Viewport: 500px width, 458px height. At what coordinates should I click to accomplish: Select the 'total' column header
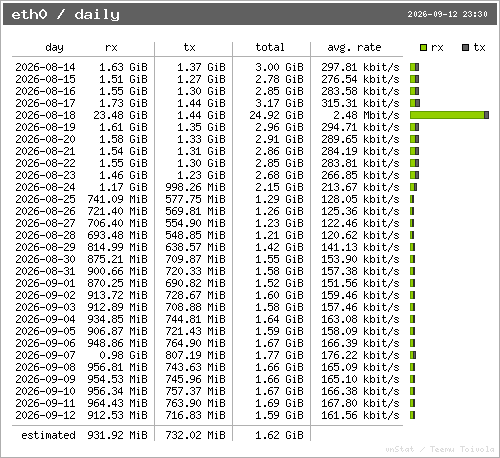[x=270, y=47]
